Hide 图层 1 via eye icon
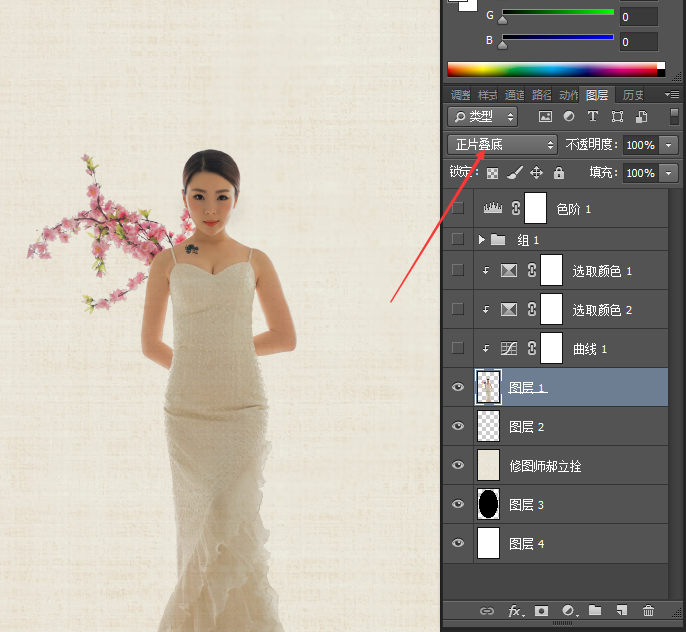686x632 pixels. point(458,388)
